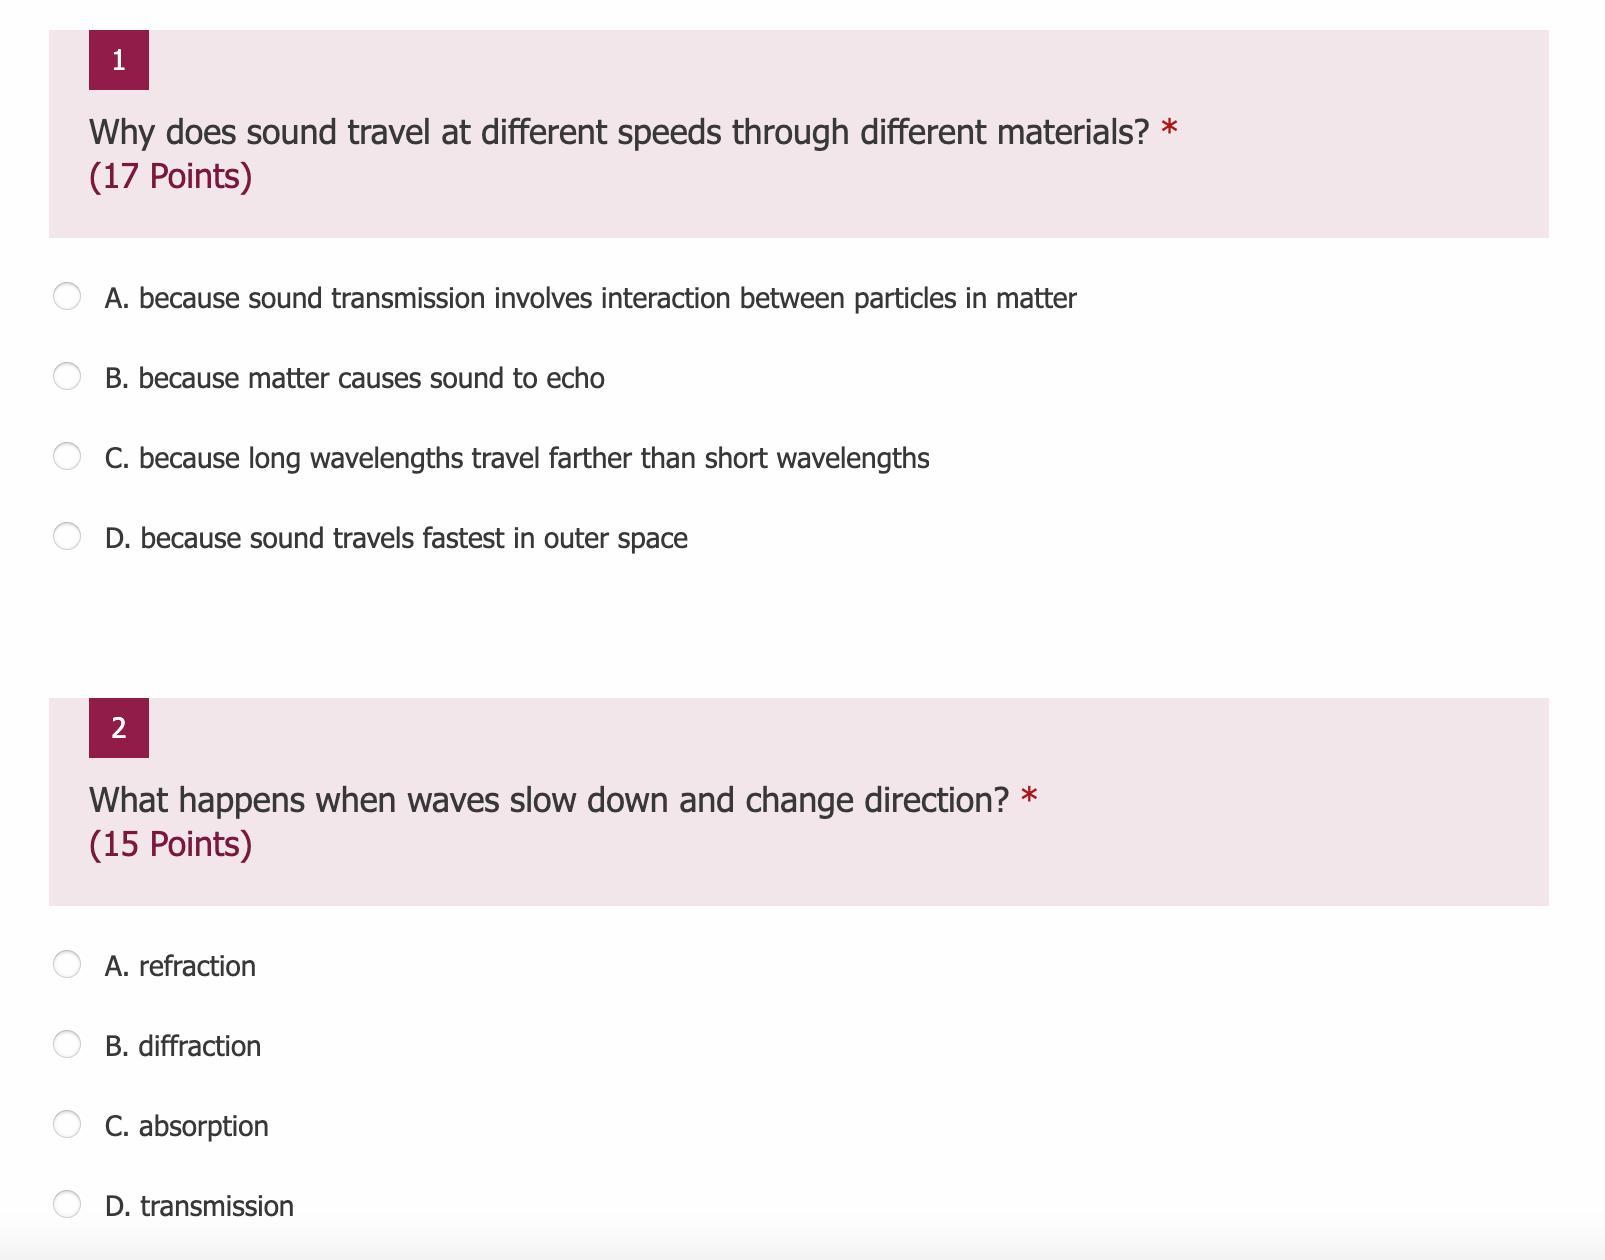The height and width of the screenshot is (1260, 1605).
Task: Pick C. absorption answer
Action: click(x=67, y=1124)
